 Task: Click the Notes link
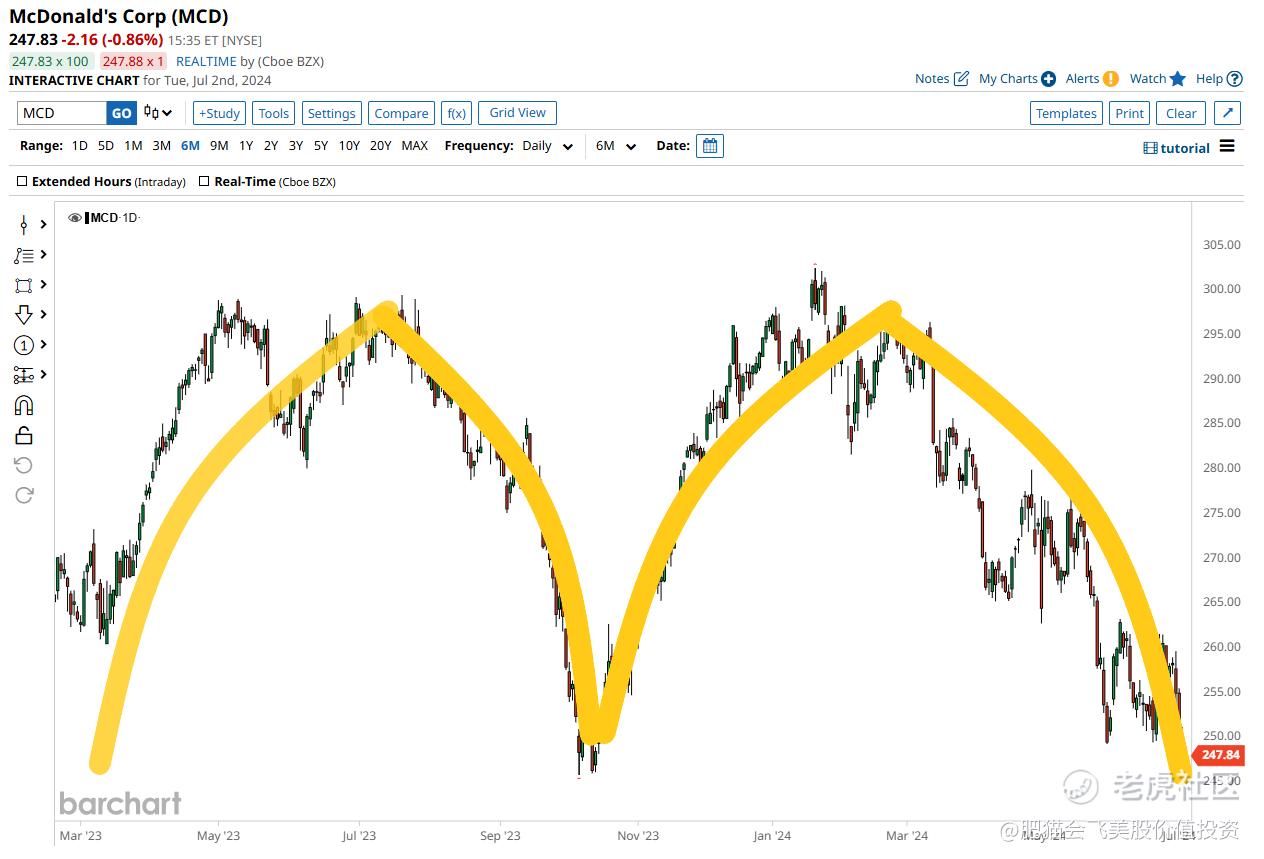click(932, 79)
